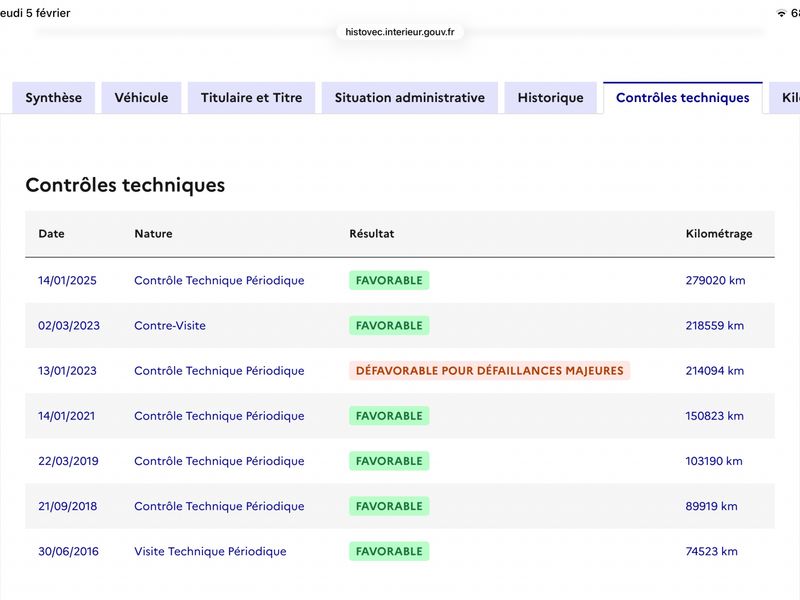800x600 pixels.
Task: Click Favorable badge for 30/06/2016
Action: click(389, 552)
